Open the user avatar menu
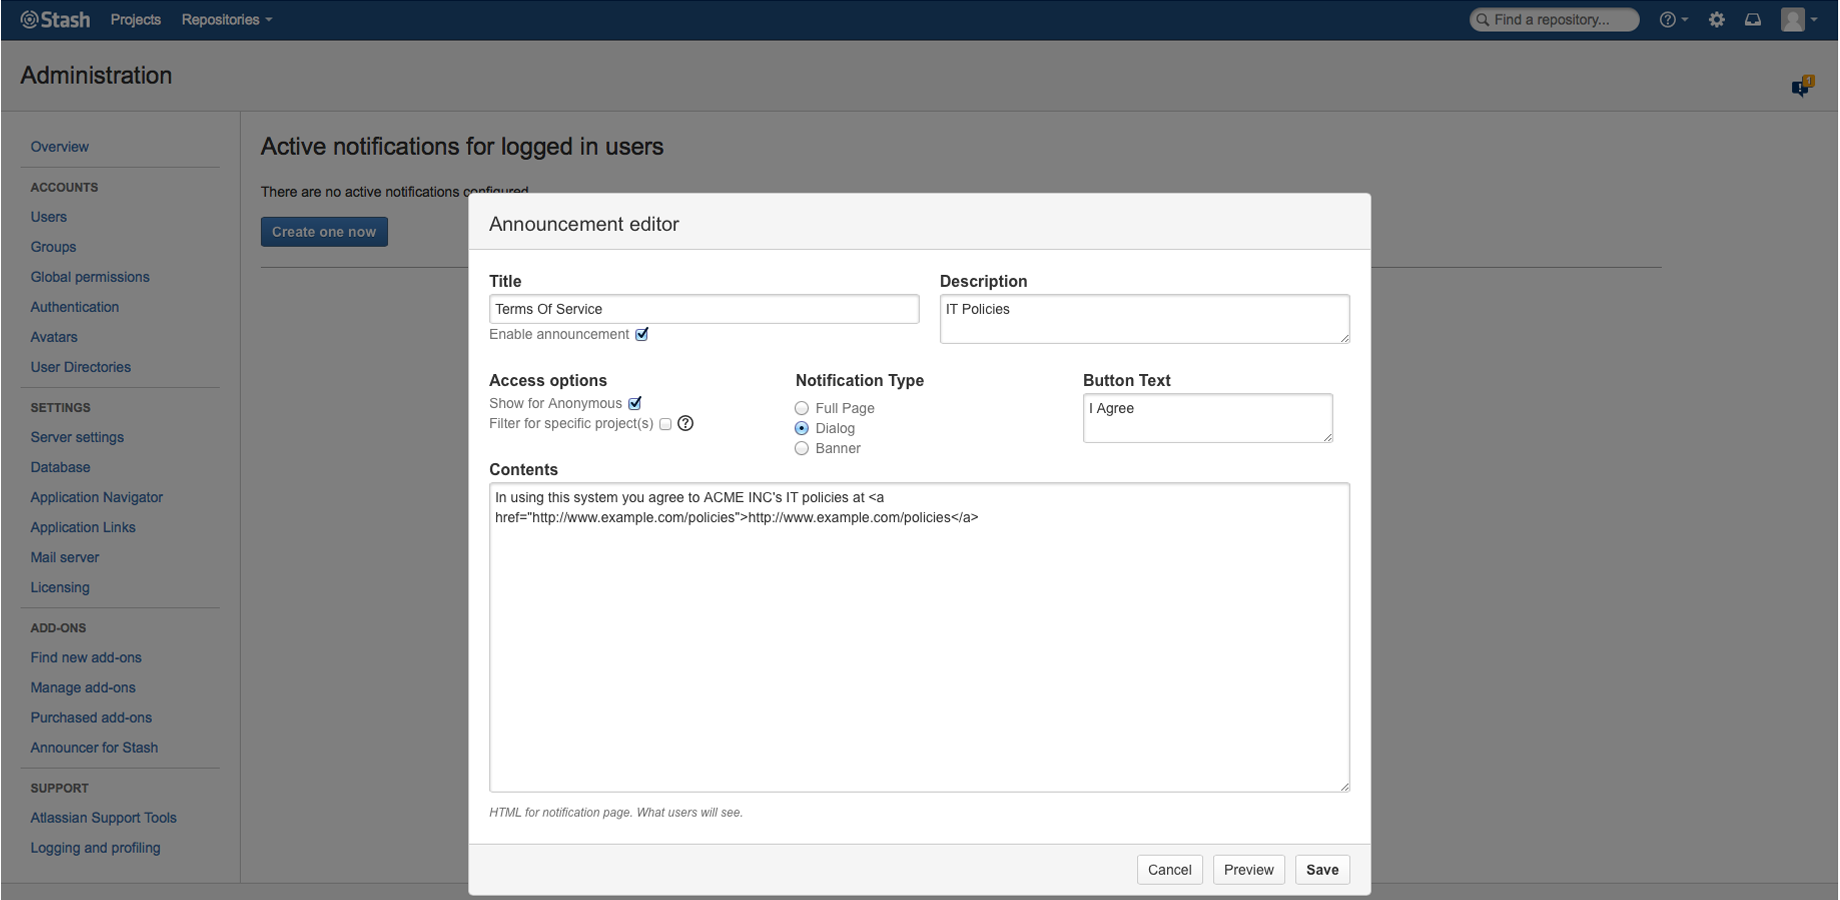 pos(1797,20)
